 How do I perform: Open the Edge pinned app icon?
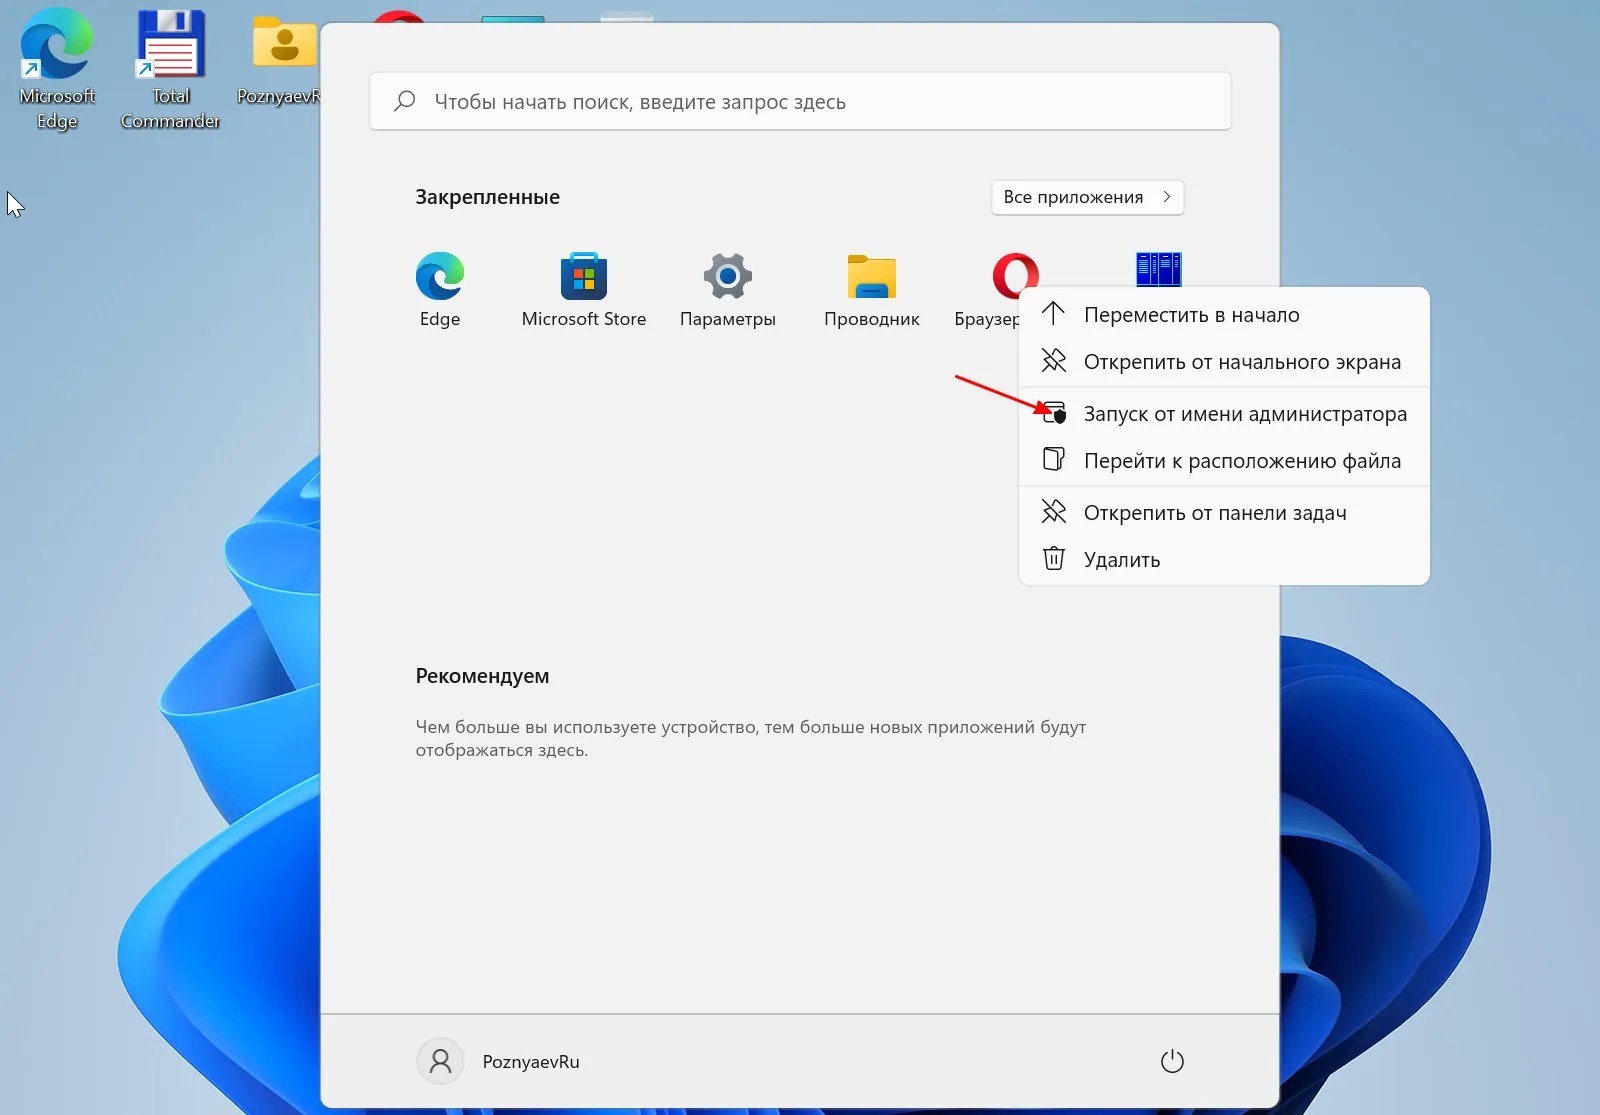coord(440,277)
